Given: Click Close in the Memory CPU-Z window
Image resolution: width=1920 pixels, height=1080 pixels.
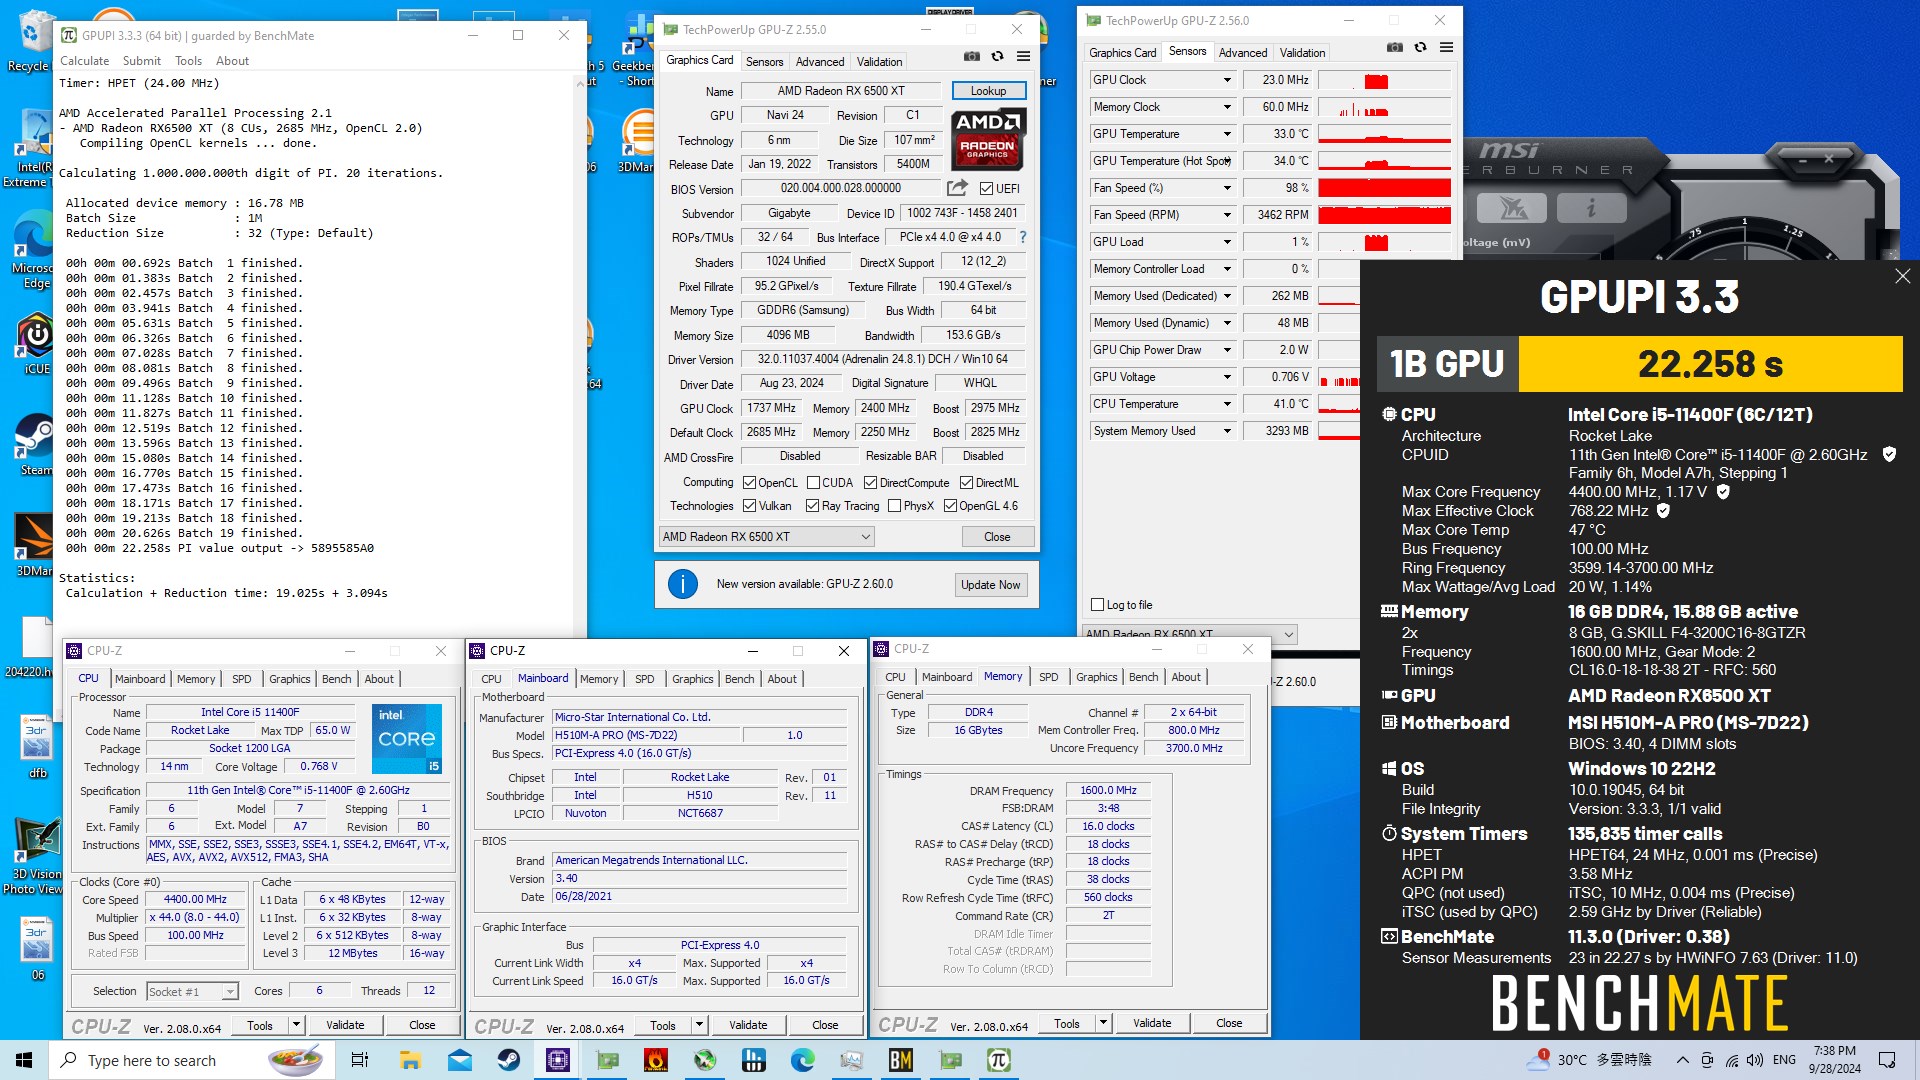Looking at the screenshot, I should 1229,1023.
